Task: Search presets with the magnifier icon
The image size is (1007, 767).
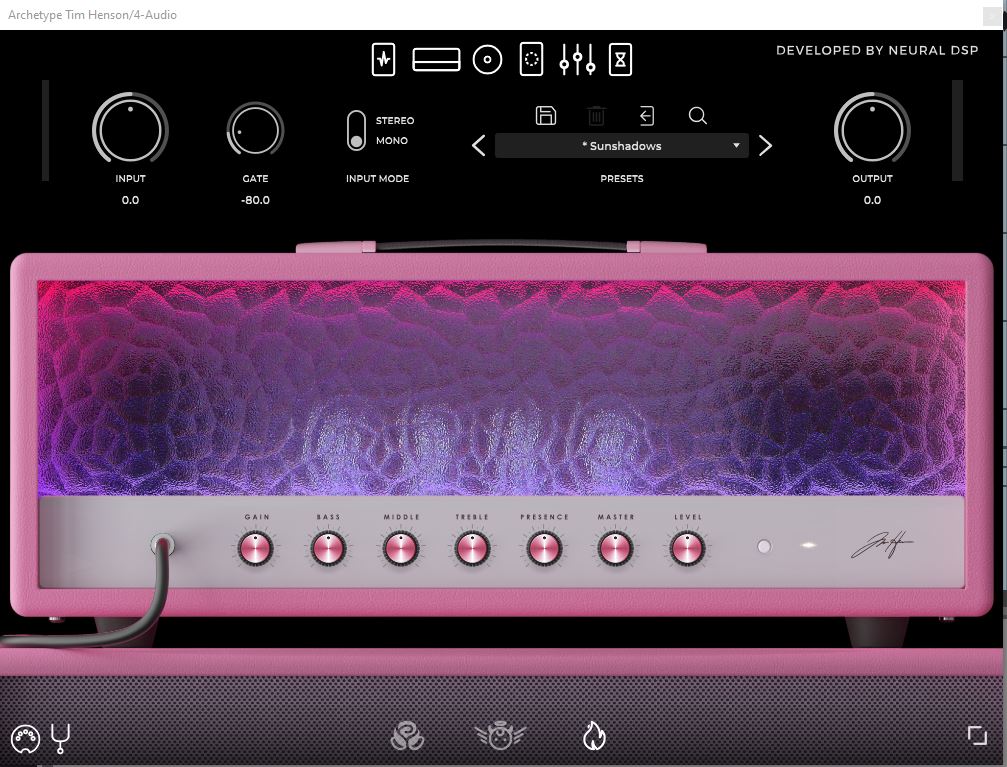Action: pos(697,116)
